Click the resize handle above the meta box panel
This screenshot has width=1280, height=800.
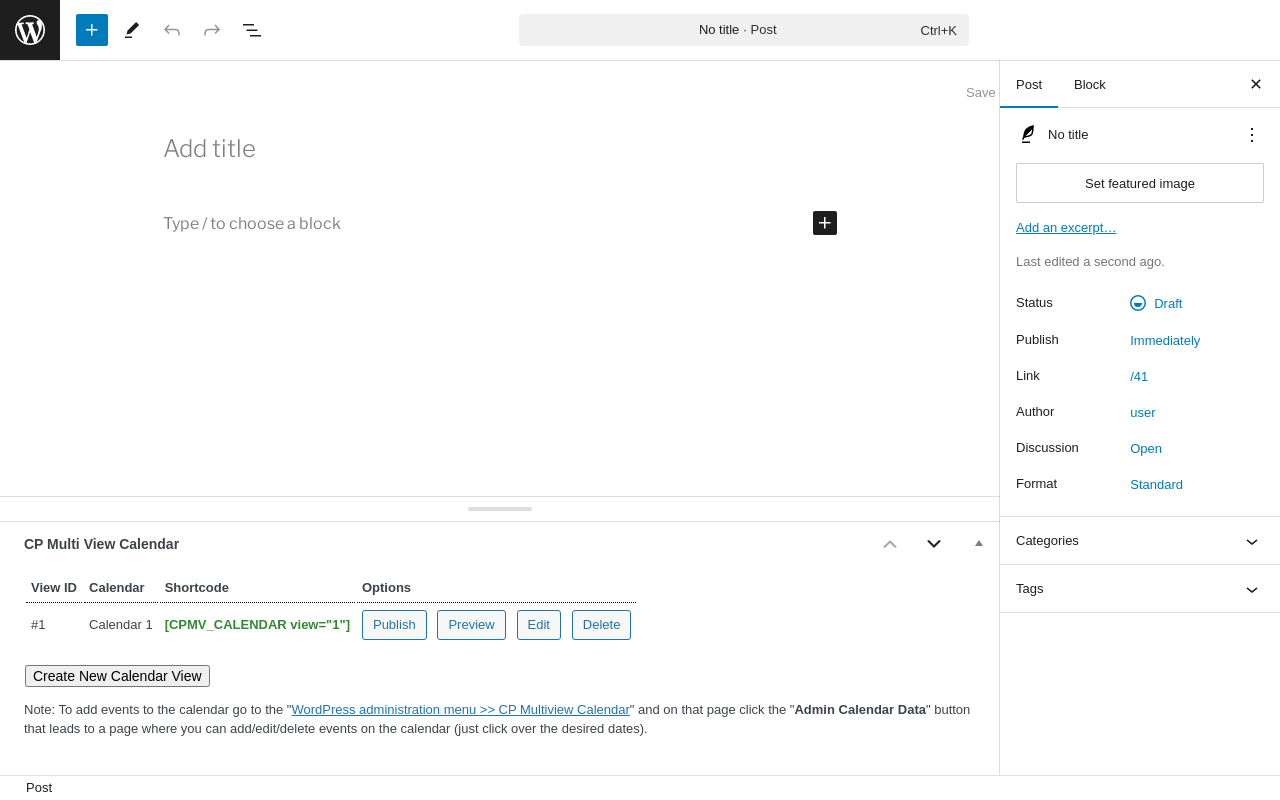[500, 509]
